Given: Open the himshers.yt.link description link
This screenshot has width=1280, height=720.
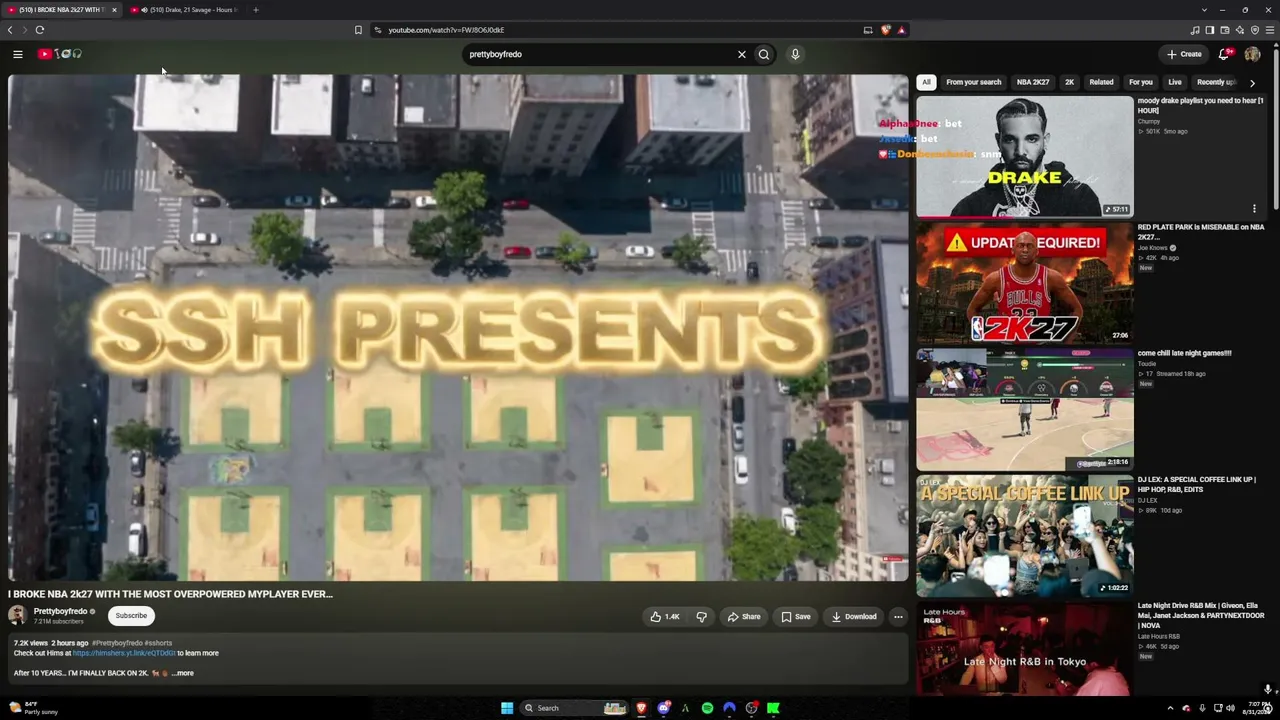Looking at the screenshot, I should click(x=124, y=653).
